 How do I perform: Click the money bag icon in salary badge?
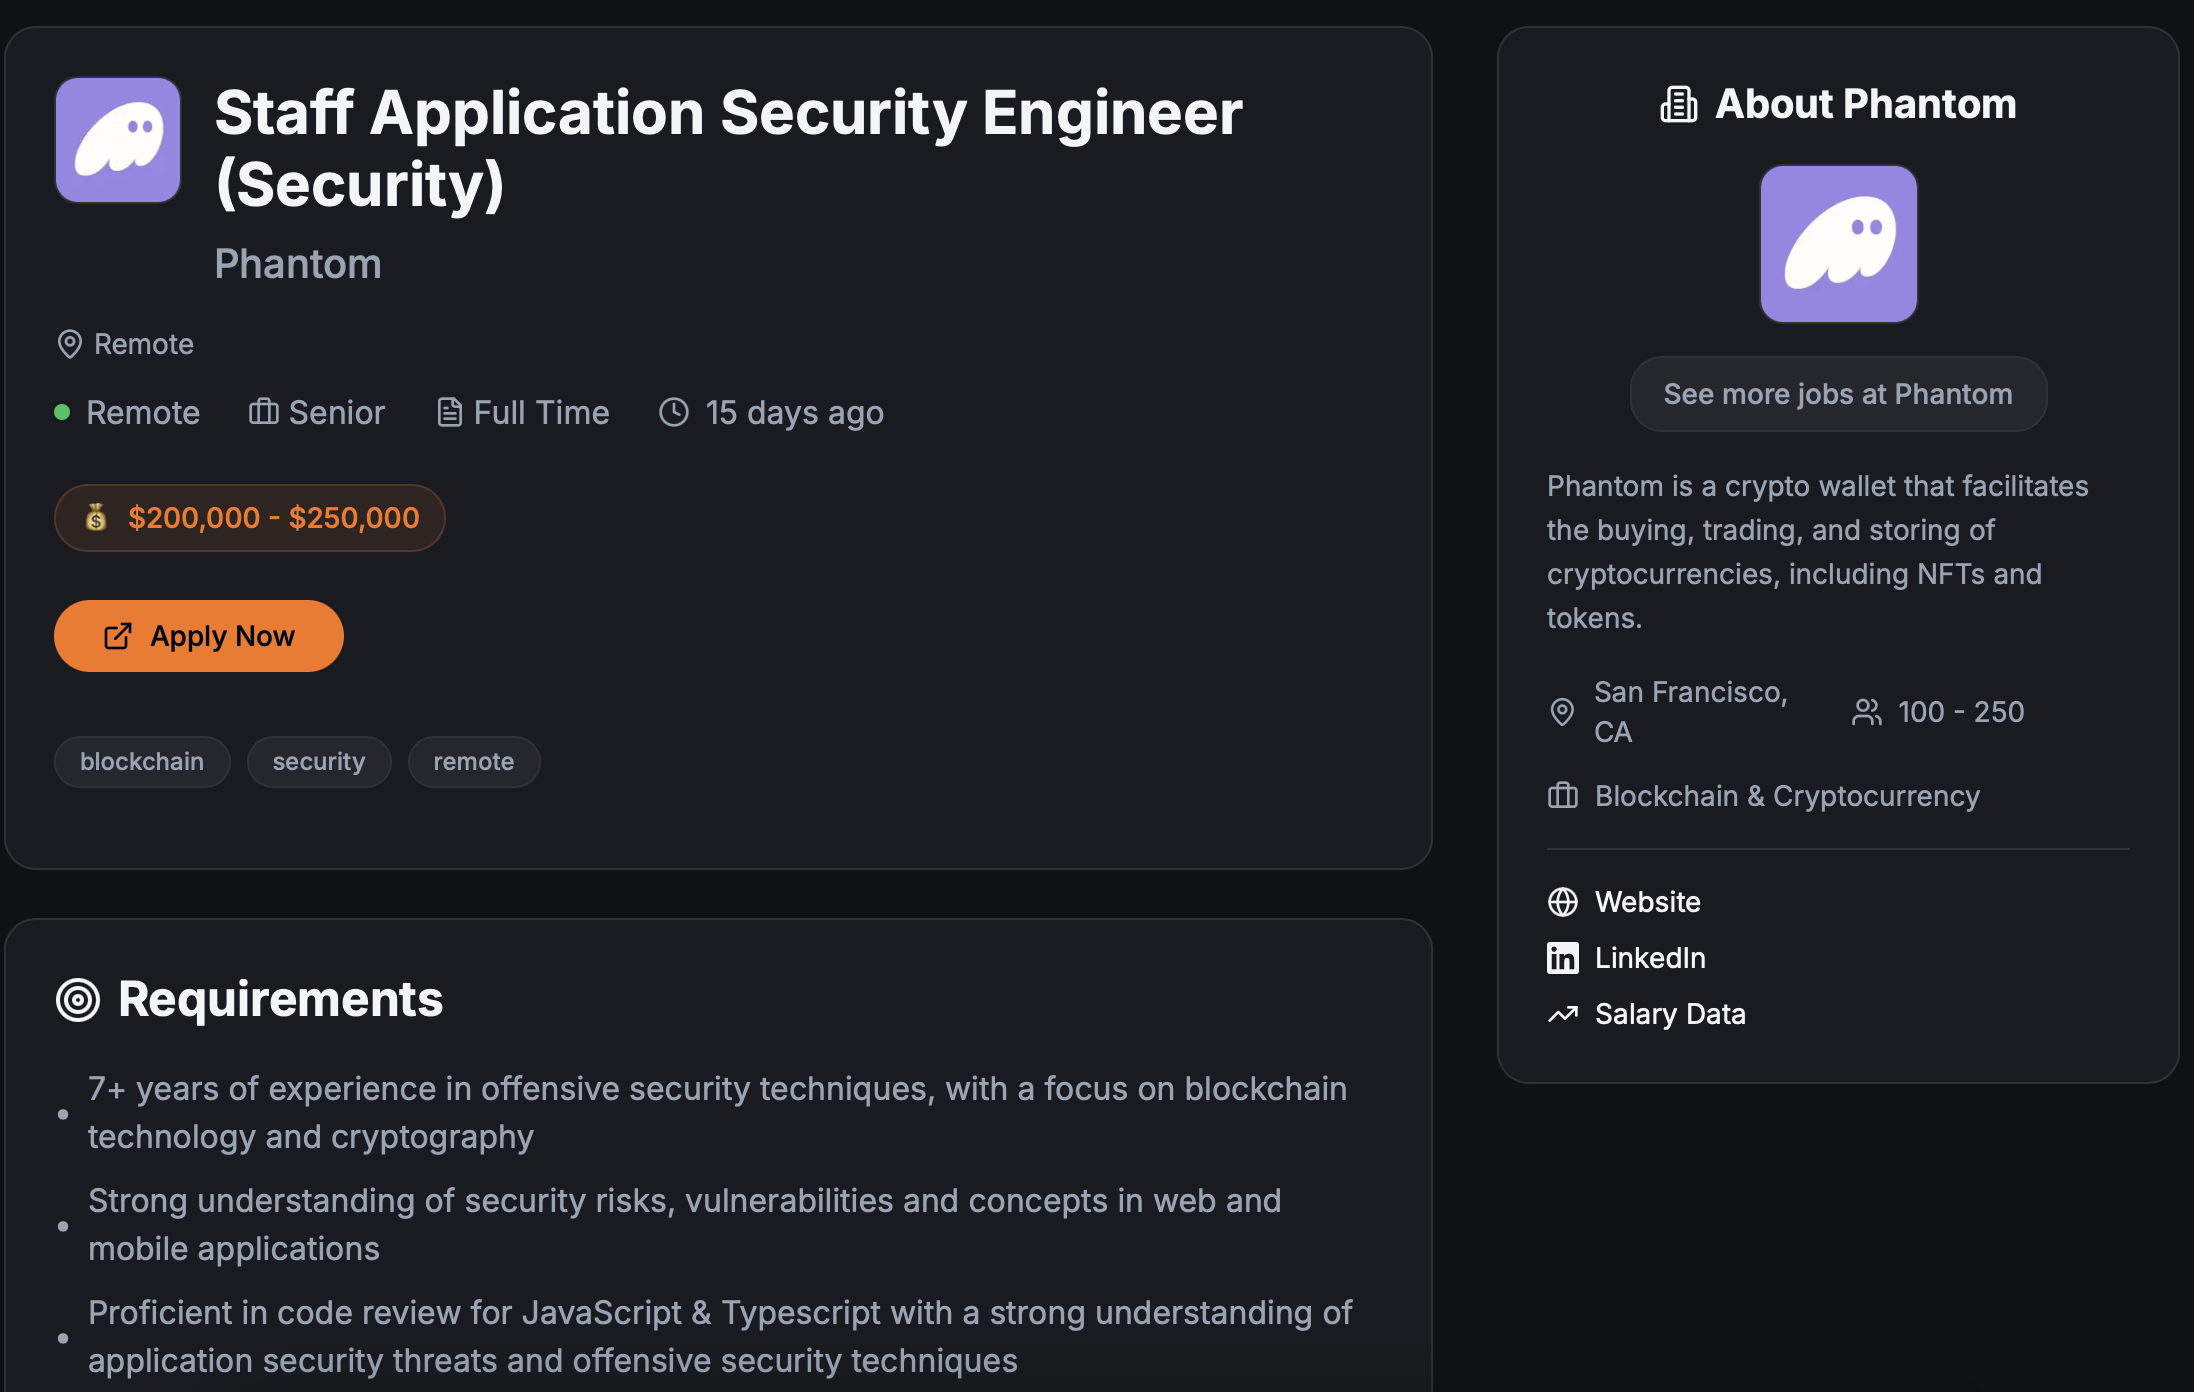coord(96,517)
